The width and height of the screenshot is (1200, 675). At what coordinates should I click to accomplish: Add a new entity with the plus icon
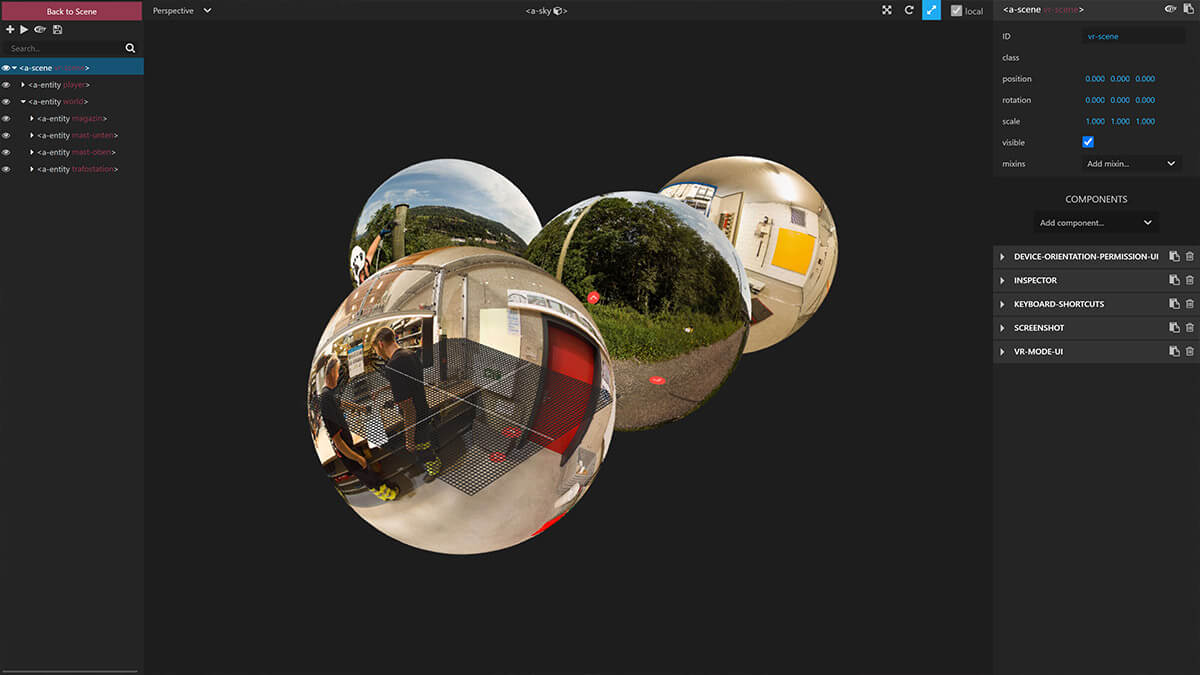pos(9,29)
